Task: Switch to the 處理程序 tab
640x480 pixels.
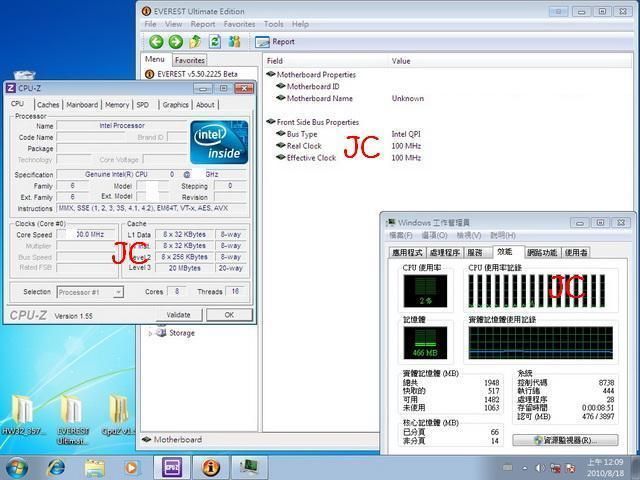Action: click(x=444, y=253)
